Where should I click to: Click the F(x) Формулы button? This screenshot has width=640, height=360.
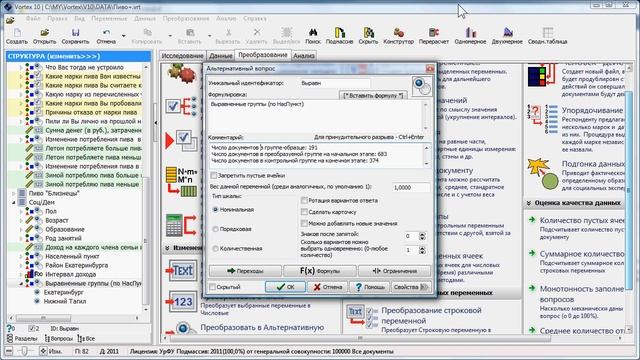[320, 271]
